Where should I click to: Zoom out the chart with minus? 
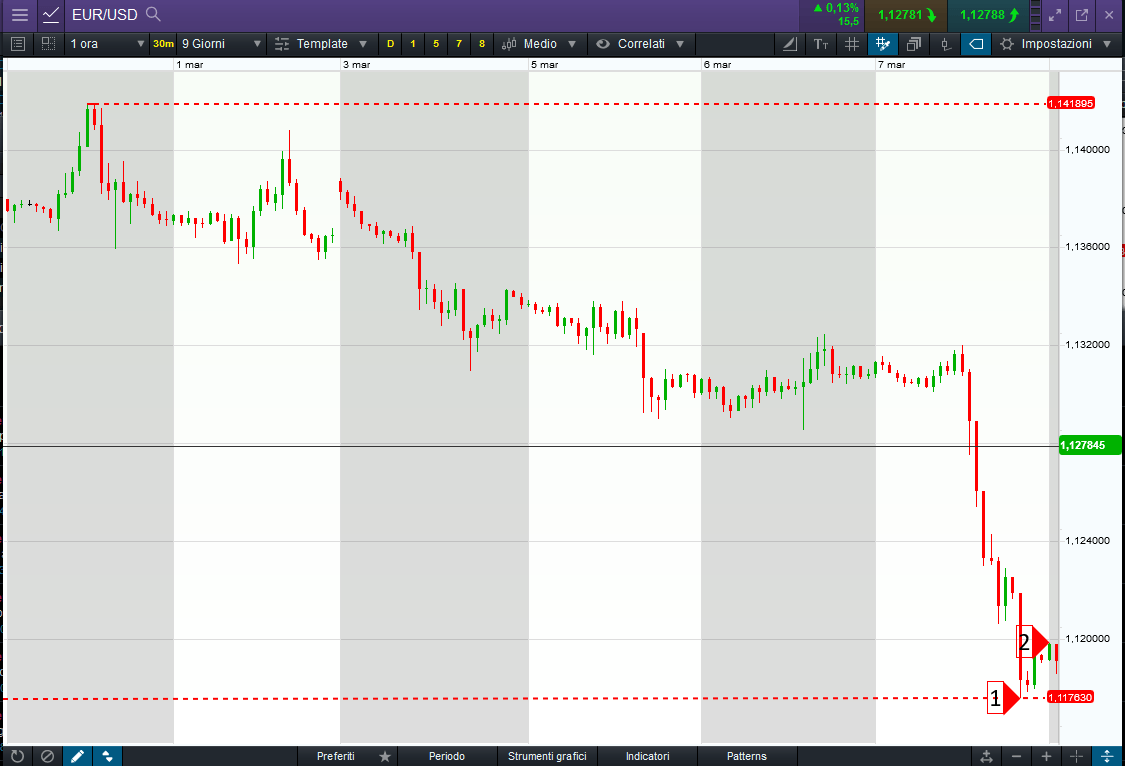[x=1016, y=756]
